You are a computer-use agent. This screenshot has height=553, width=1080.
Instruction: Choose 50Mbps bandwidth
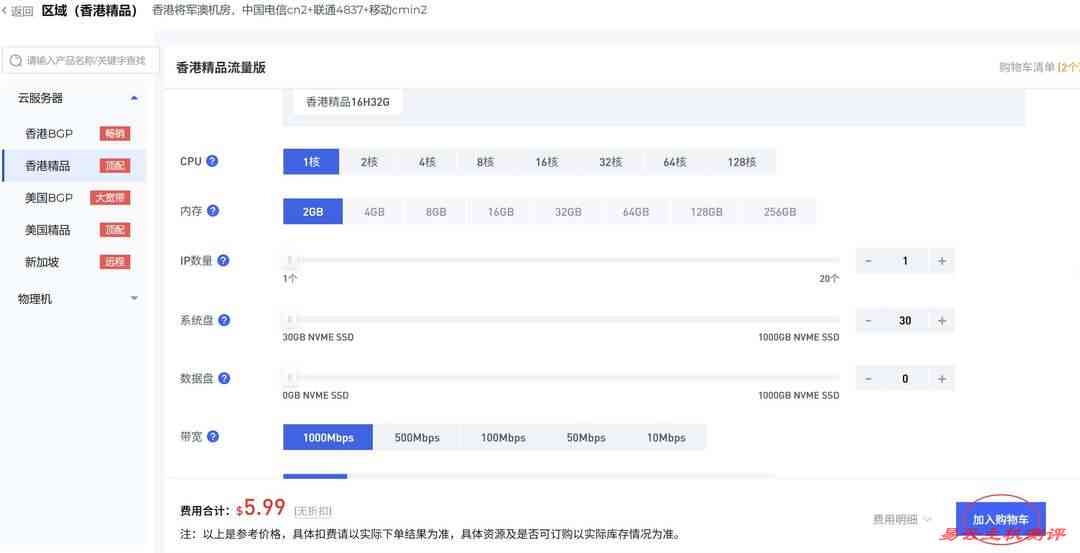586,437
